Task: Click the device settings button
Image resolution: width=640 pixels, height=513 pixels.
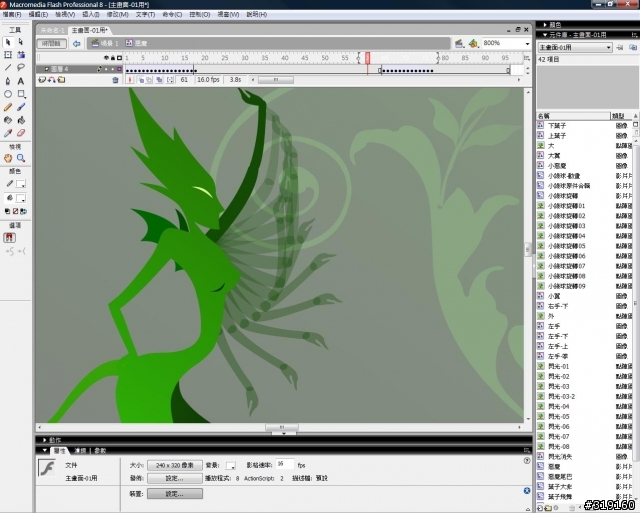Action: (175, 494)
